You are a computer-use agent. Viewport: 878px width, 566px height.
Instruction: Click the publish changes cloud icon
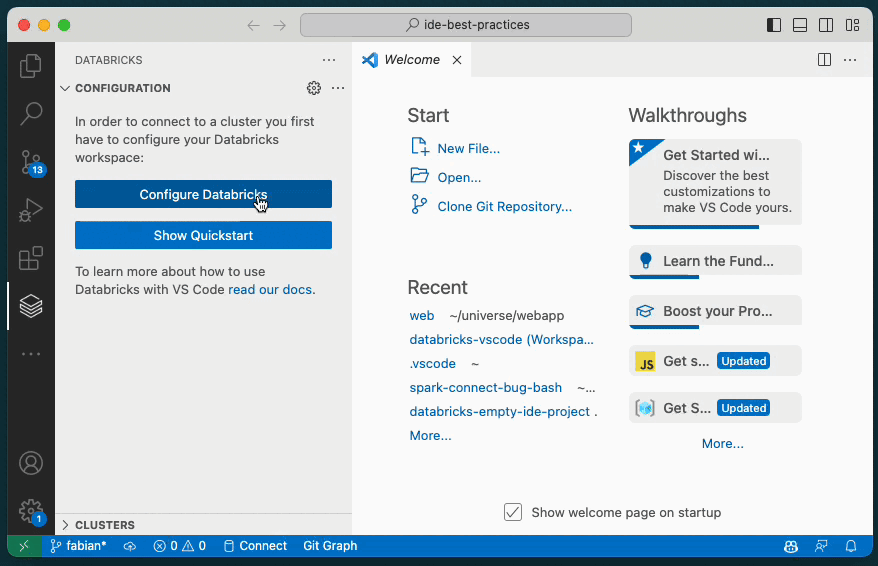[x=130, y=546]
